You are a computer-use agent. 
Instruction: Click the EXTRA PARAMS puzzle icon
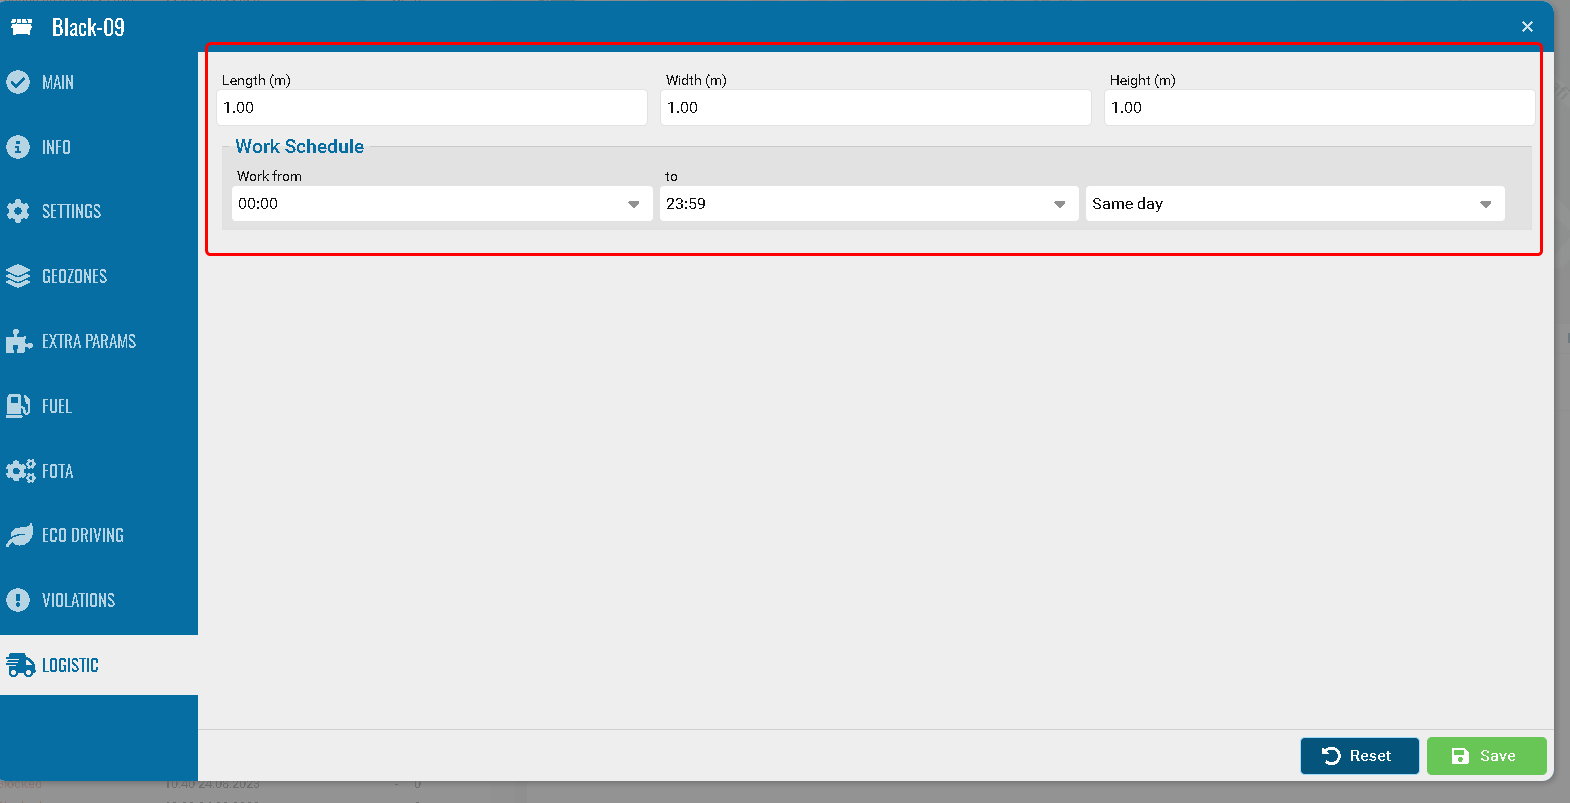click(x=18, y=341)
